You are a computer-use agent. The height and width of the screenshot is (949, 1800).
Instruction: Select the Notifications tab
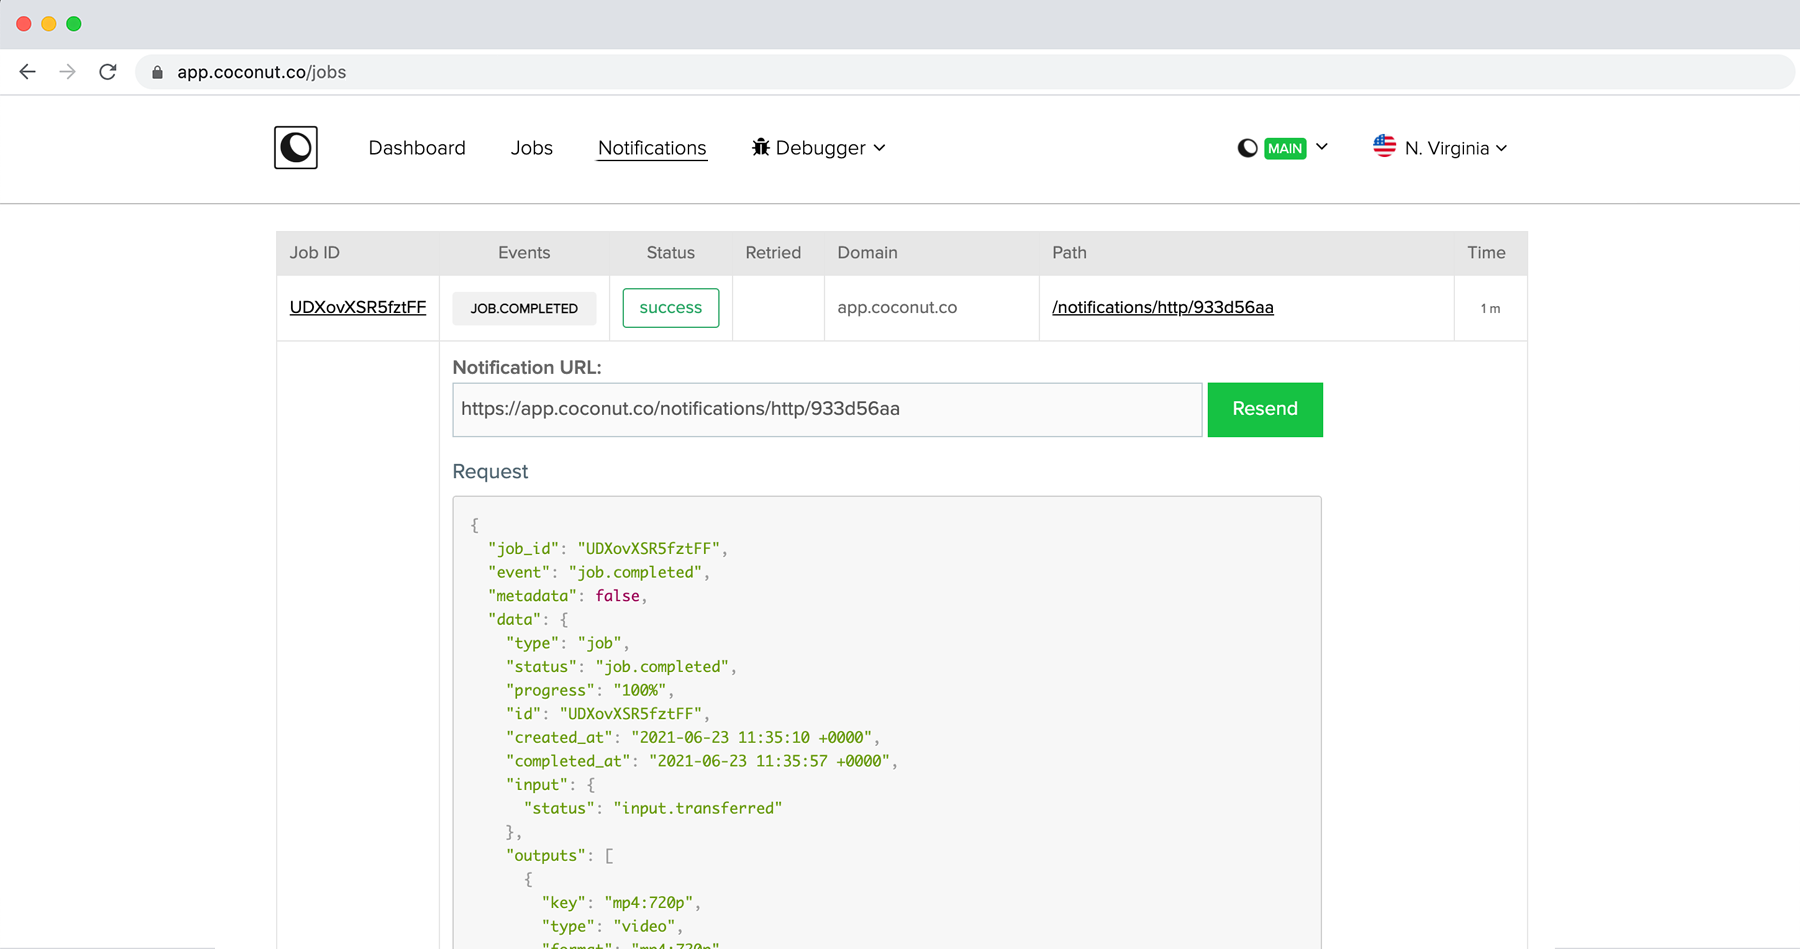coord(652,147)
